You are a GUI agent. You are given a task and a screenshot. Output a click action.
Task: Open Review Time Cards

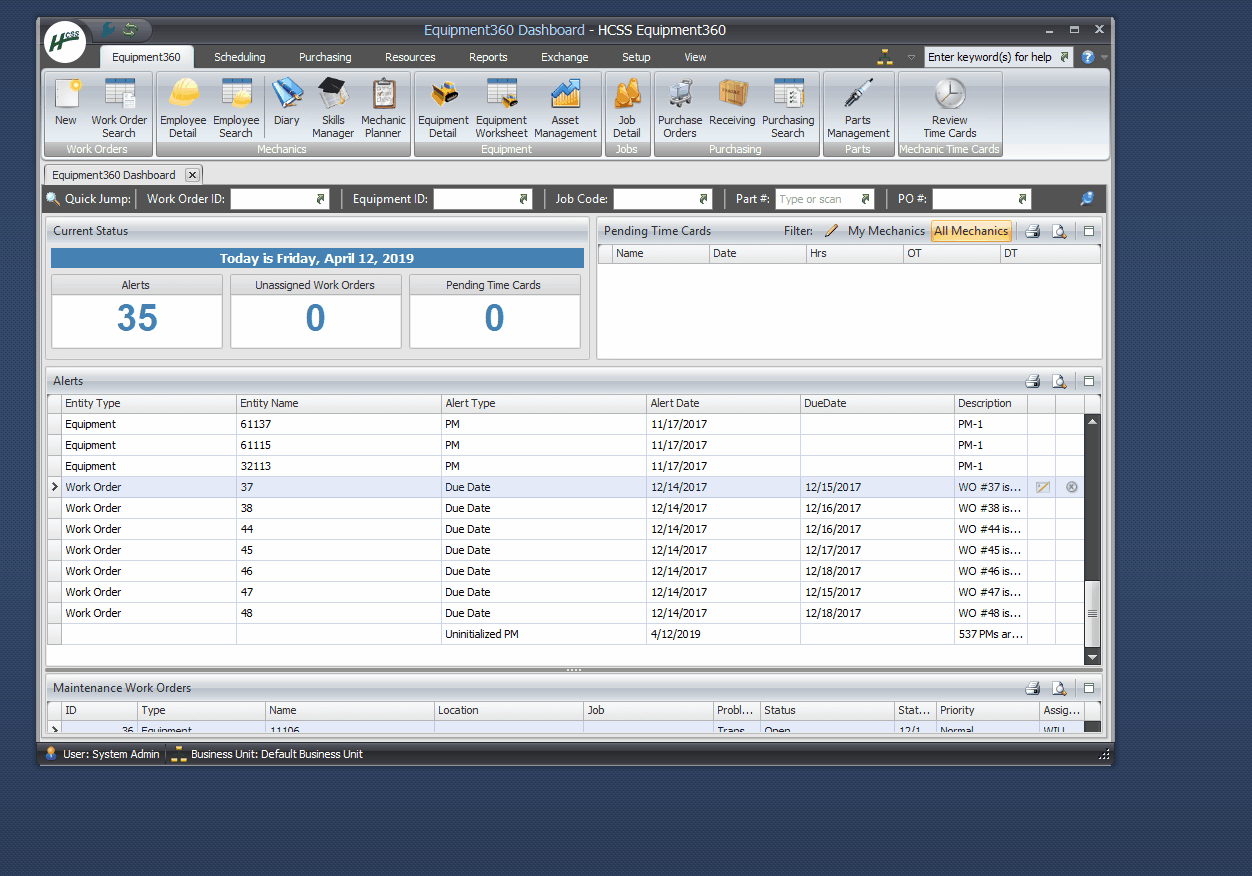coord(950,107)
